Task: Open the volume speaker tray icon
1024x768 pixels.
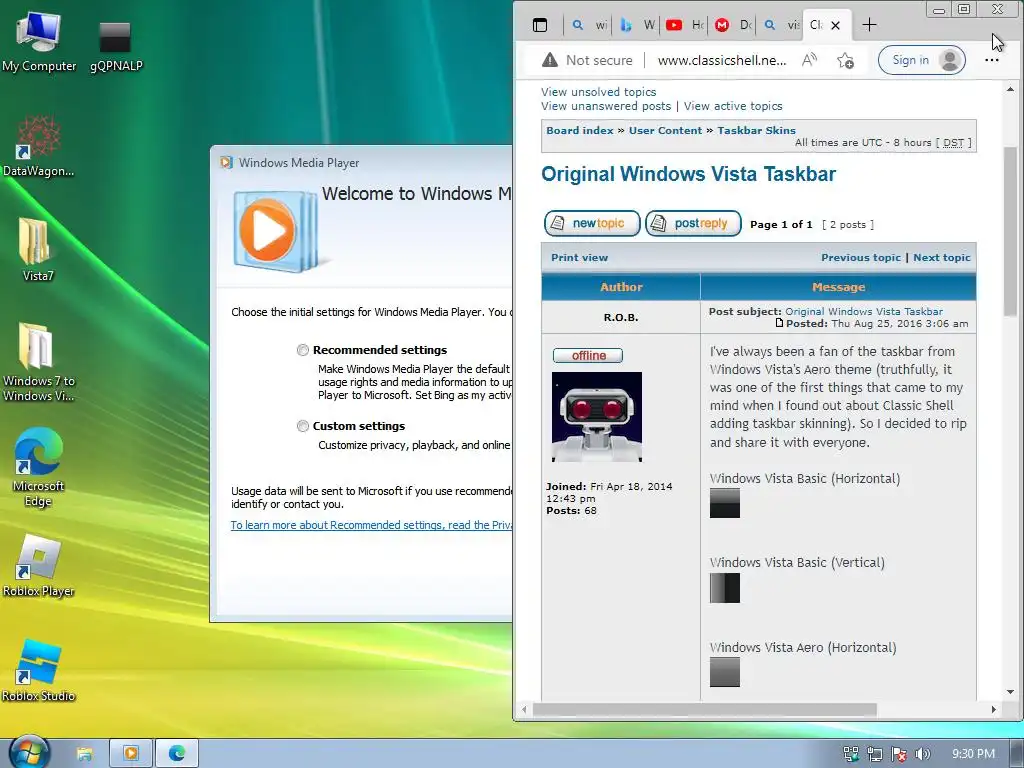Action: point(922,754)
